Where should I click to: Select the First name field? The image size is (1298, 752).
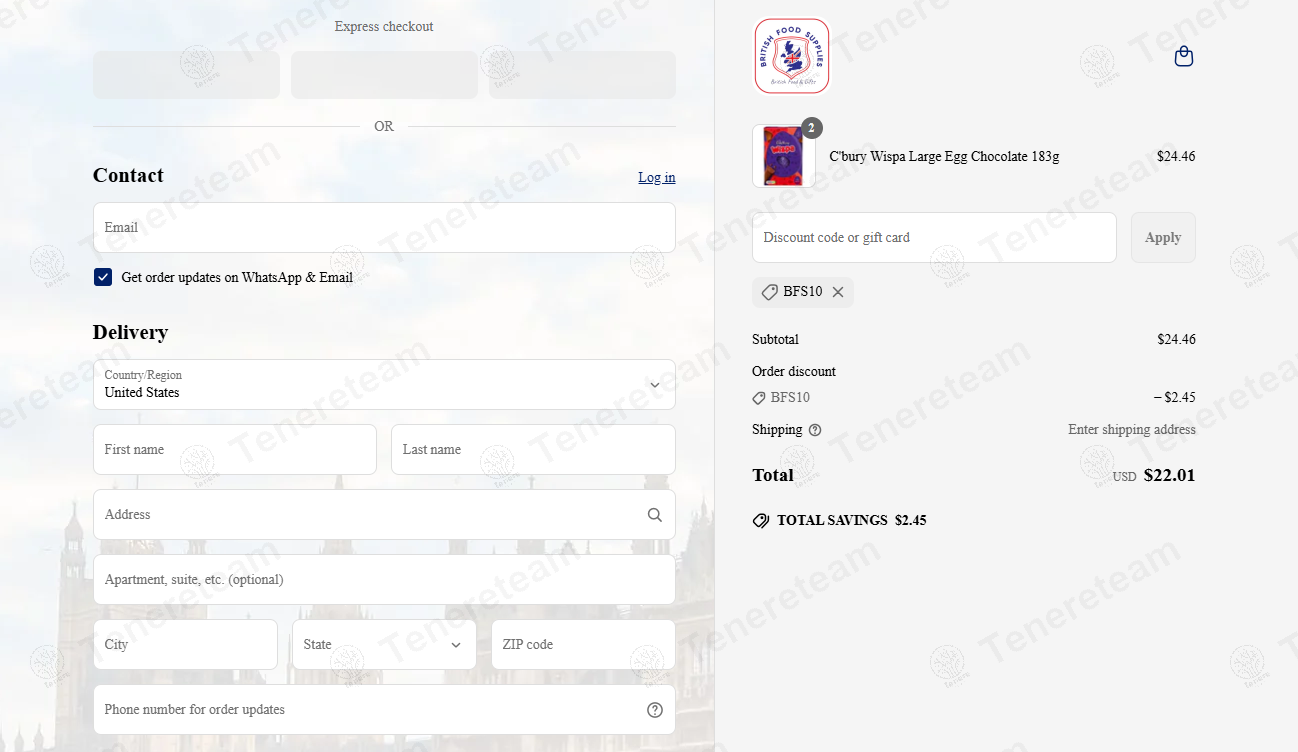[x=235, y=450]
